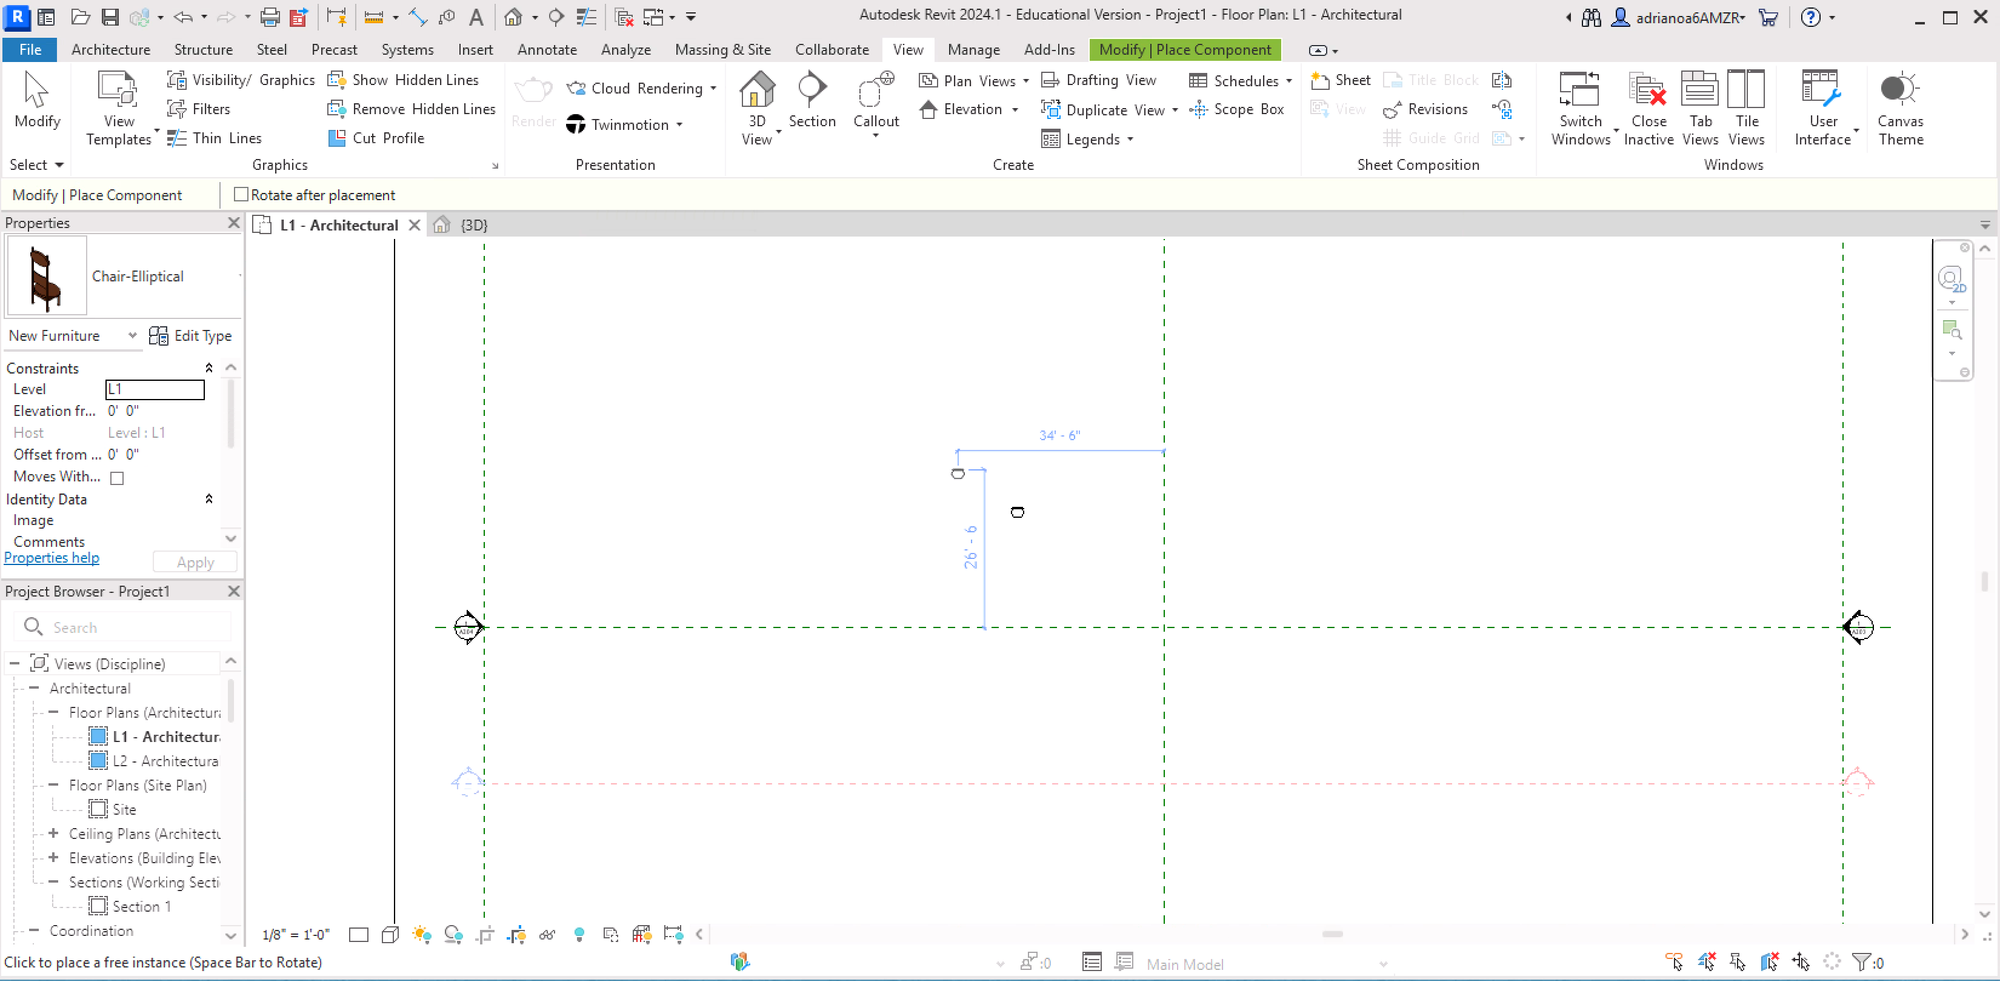The width and height of the screenshot is (2000, 981).
Task: Open User Interface options
Action: (x=1823, y=108)
